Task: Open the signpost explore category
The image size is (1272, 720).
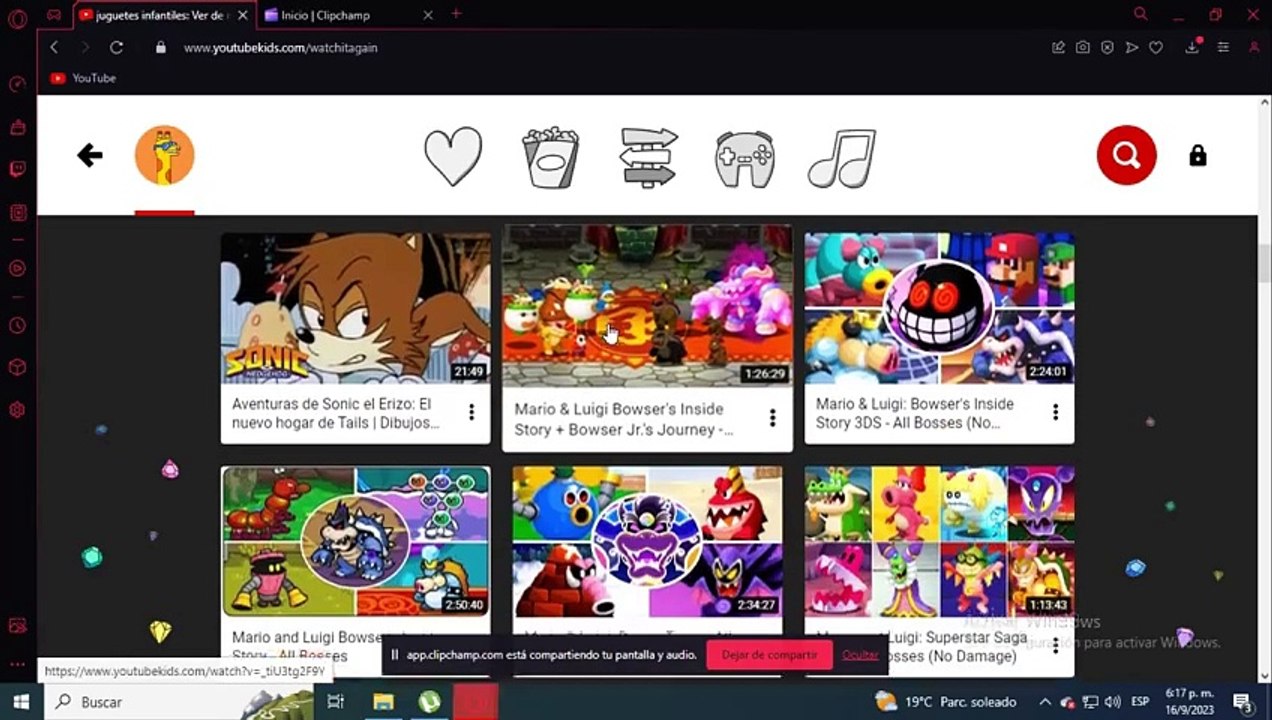Action: click(649, 157)
